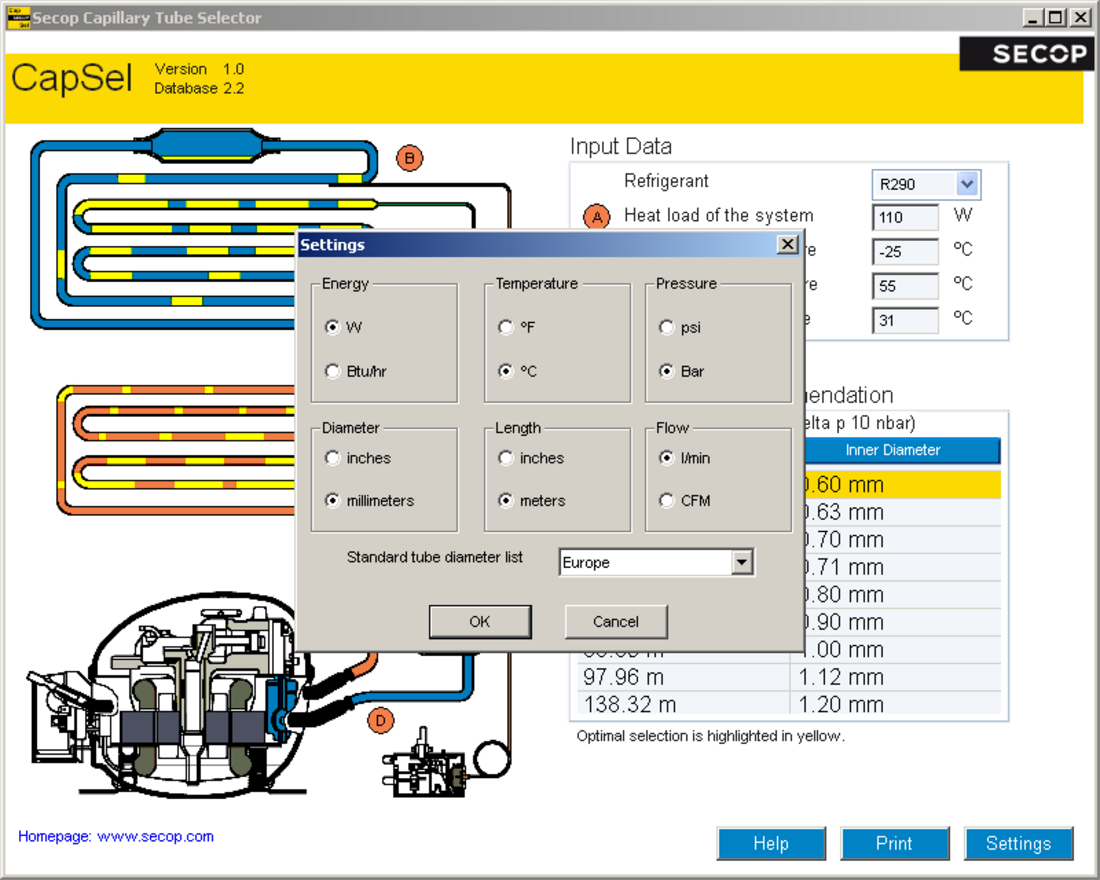1100x880 pixels.
Task: Open the www.secop.com homepage link
Action: (155, 836)
